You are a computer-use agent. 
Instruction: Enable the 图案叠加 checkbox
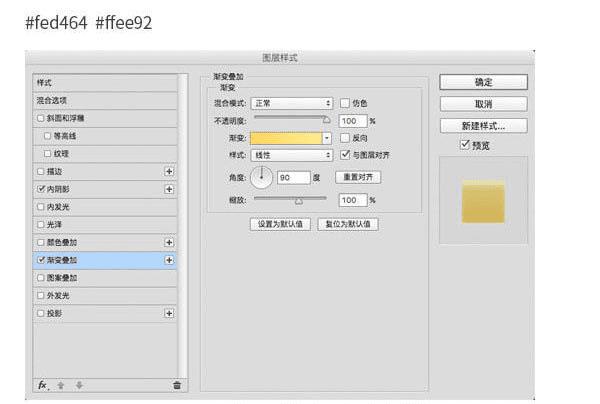coord(41,278)
